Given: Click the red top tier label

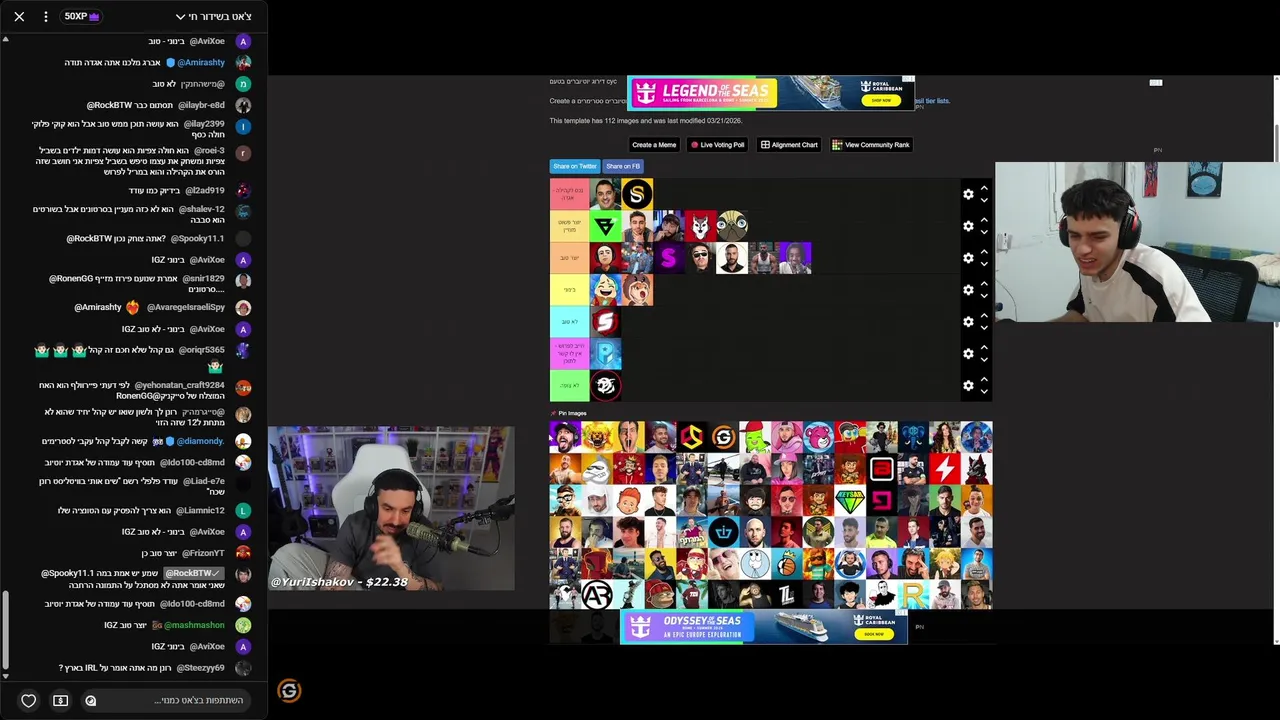Looking at the screenshot, I should coord(569,194).
